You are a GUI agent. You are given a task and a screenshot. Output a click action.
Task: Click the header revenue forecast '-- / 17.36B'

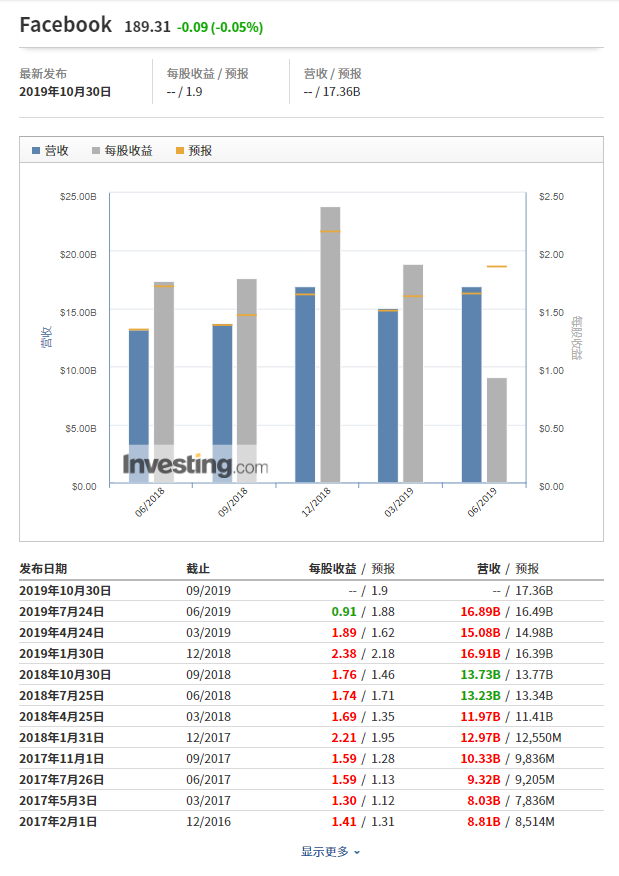coord(332,92)
